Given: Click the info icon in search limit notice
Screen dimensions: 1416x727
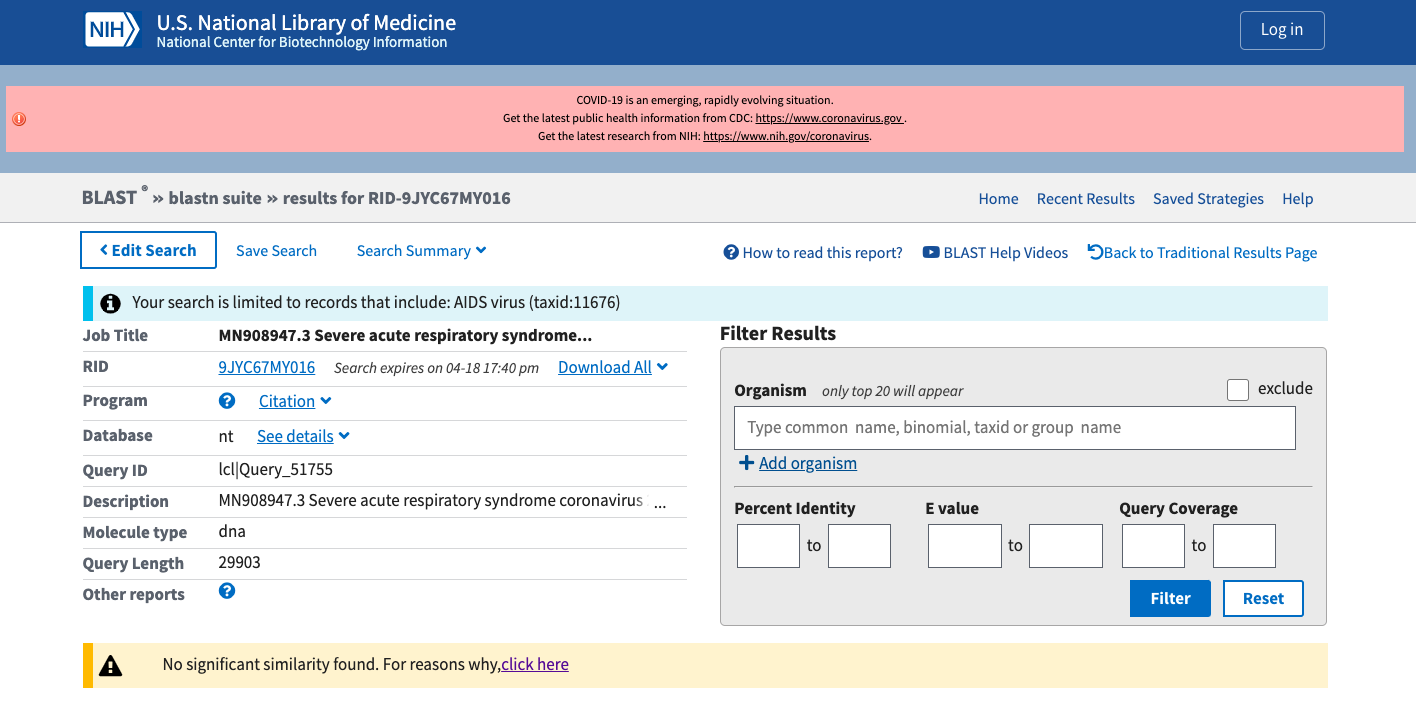Looking at the screenshot, I should 110,303.
